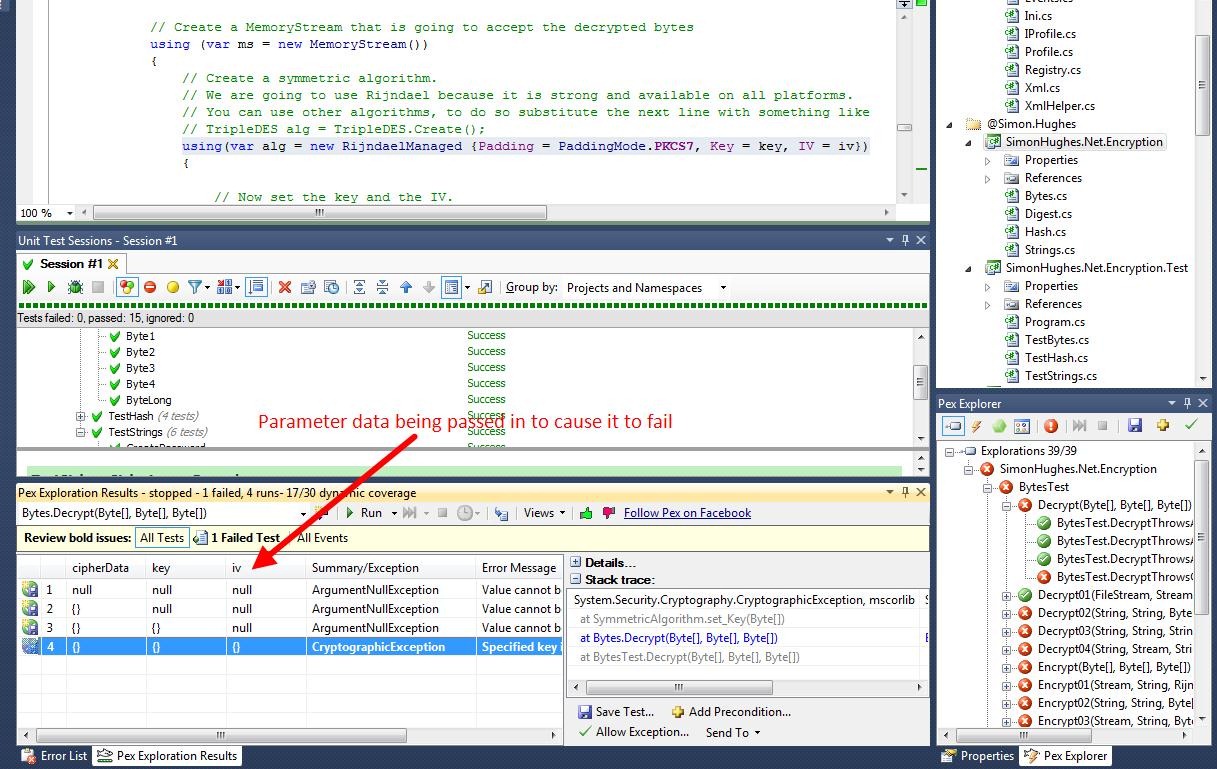The height and width of the screenshot is (769, 1217).
Task: Select Pex result row 1 ArgumentNullException
Action: point(290,590)
